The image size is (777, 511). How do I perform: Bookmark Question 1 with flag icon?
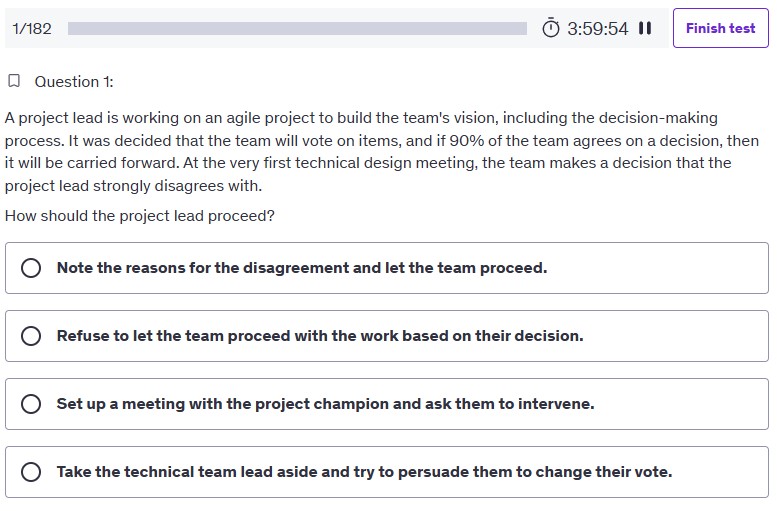coord(13,81)
